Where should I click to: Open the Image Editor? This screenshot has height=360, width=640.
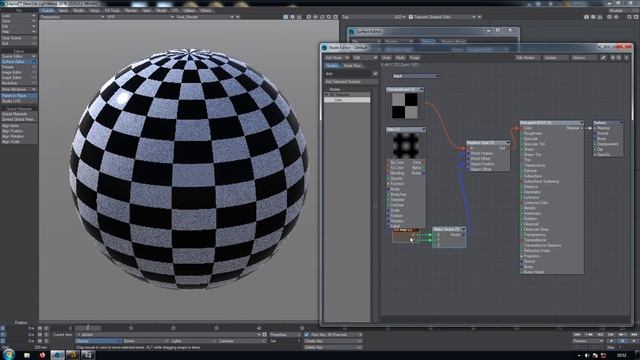tap(19, 72)
